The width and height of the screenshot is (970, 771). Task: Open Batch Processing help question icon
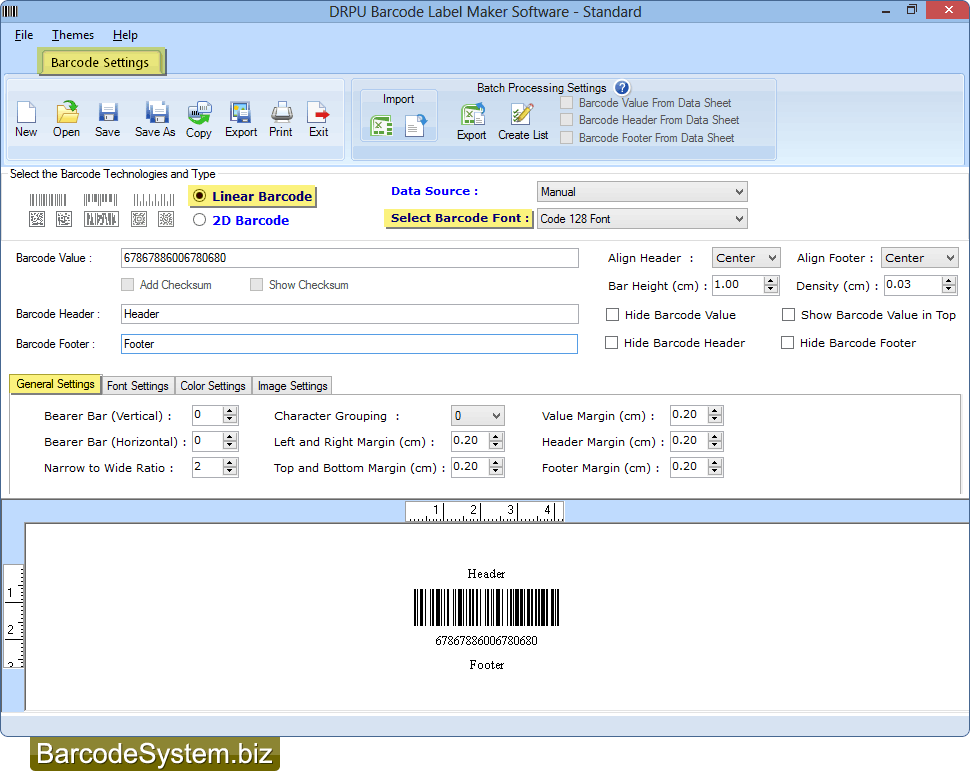click(x=622, y=88)
